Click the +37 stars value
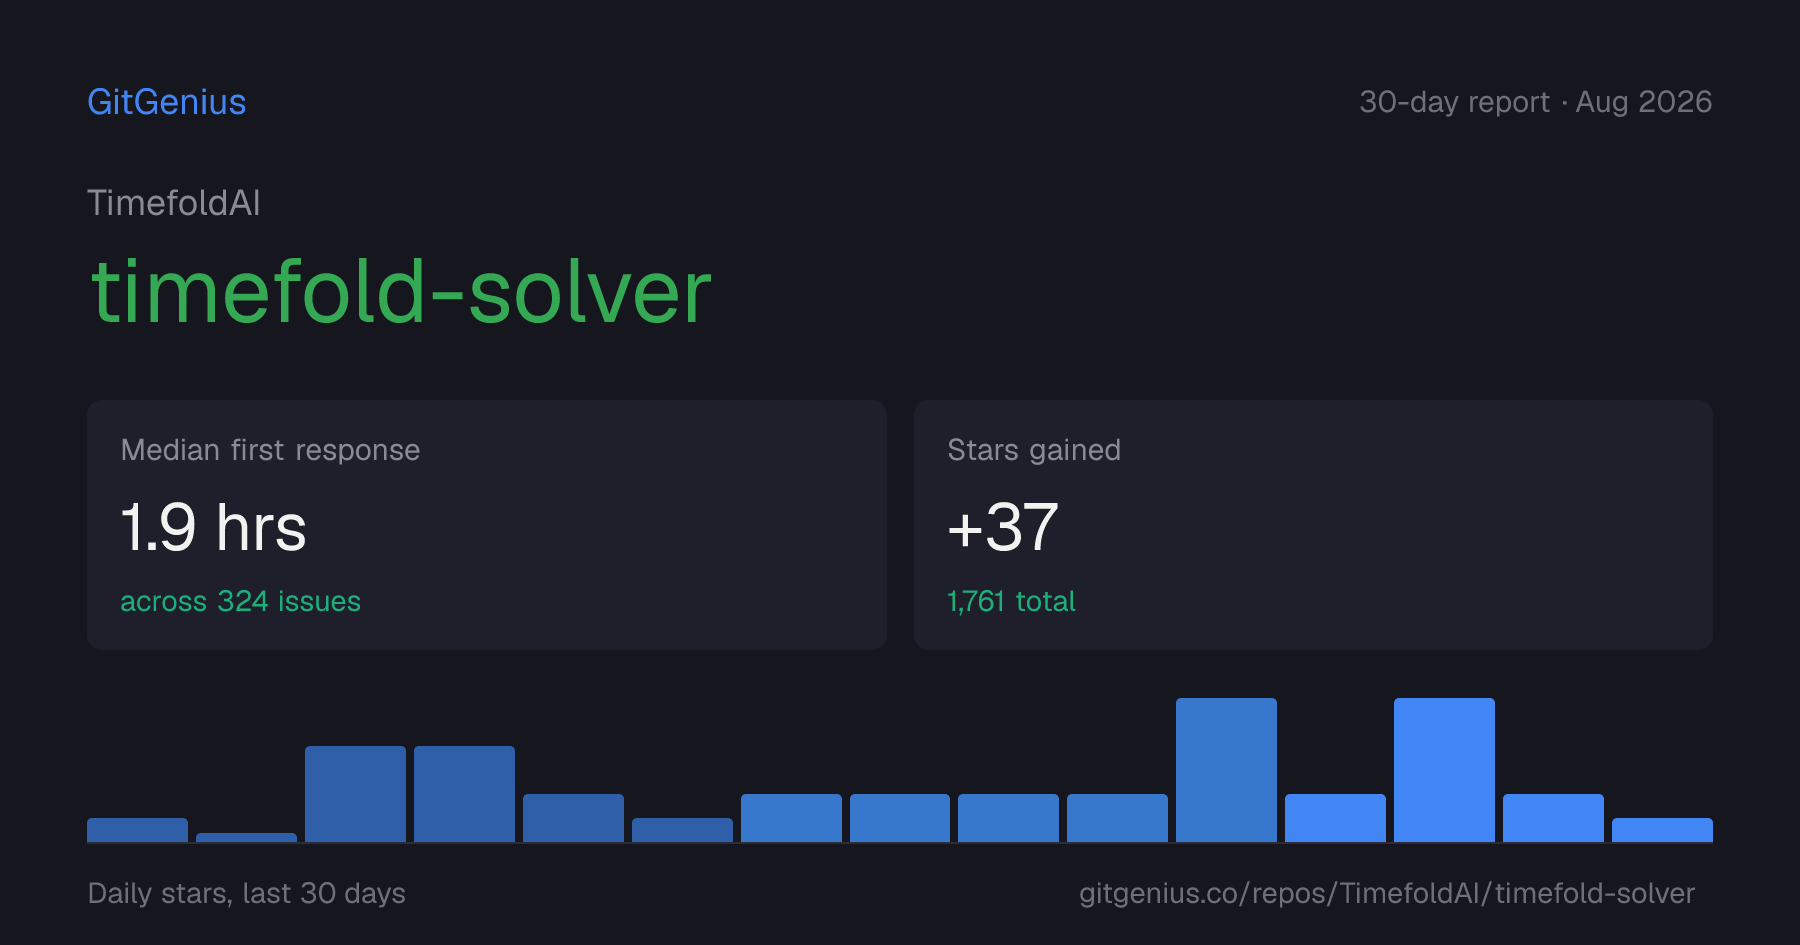The image size is (1800, 945). coord(1002,527)
